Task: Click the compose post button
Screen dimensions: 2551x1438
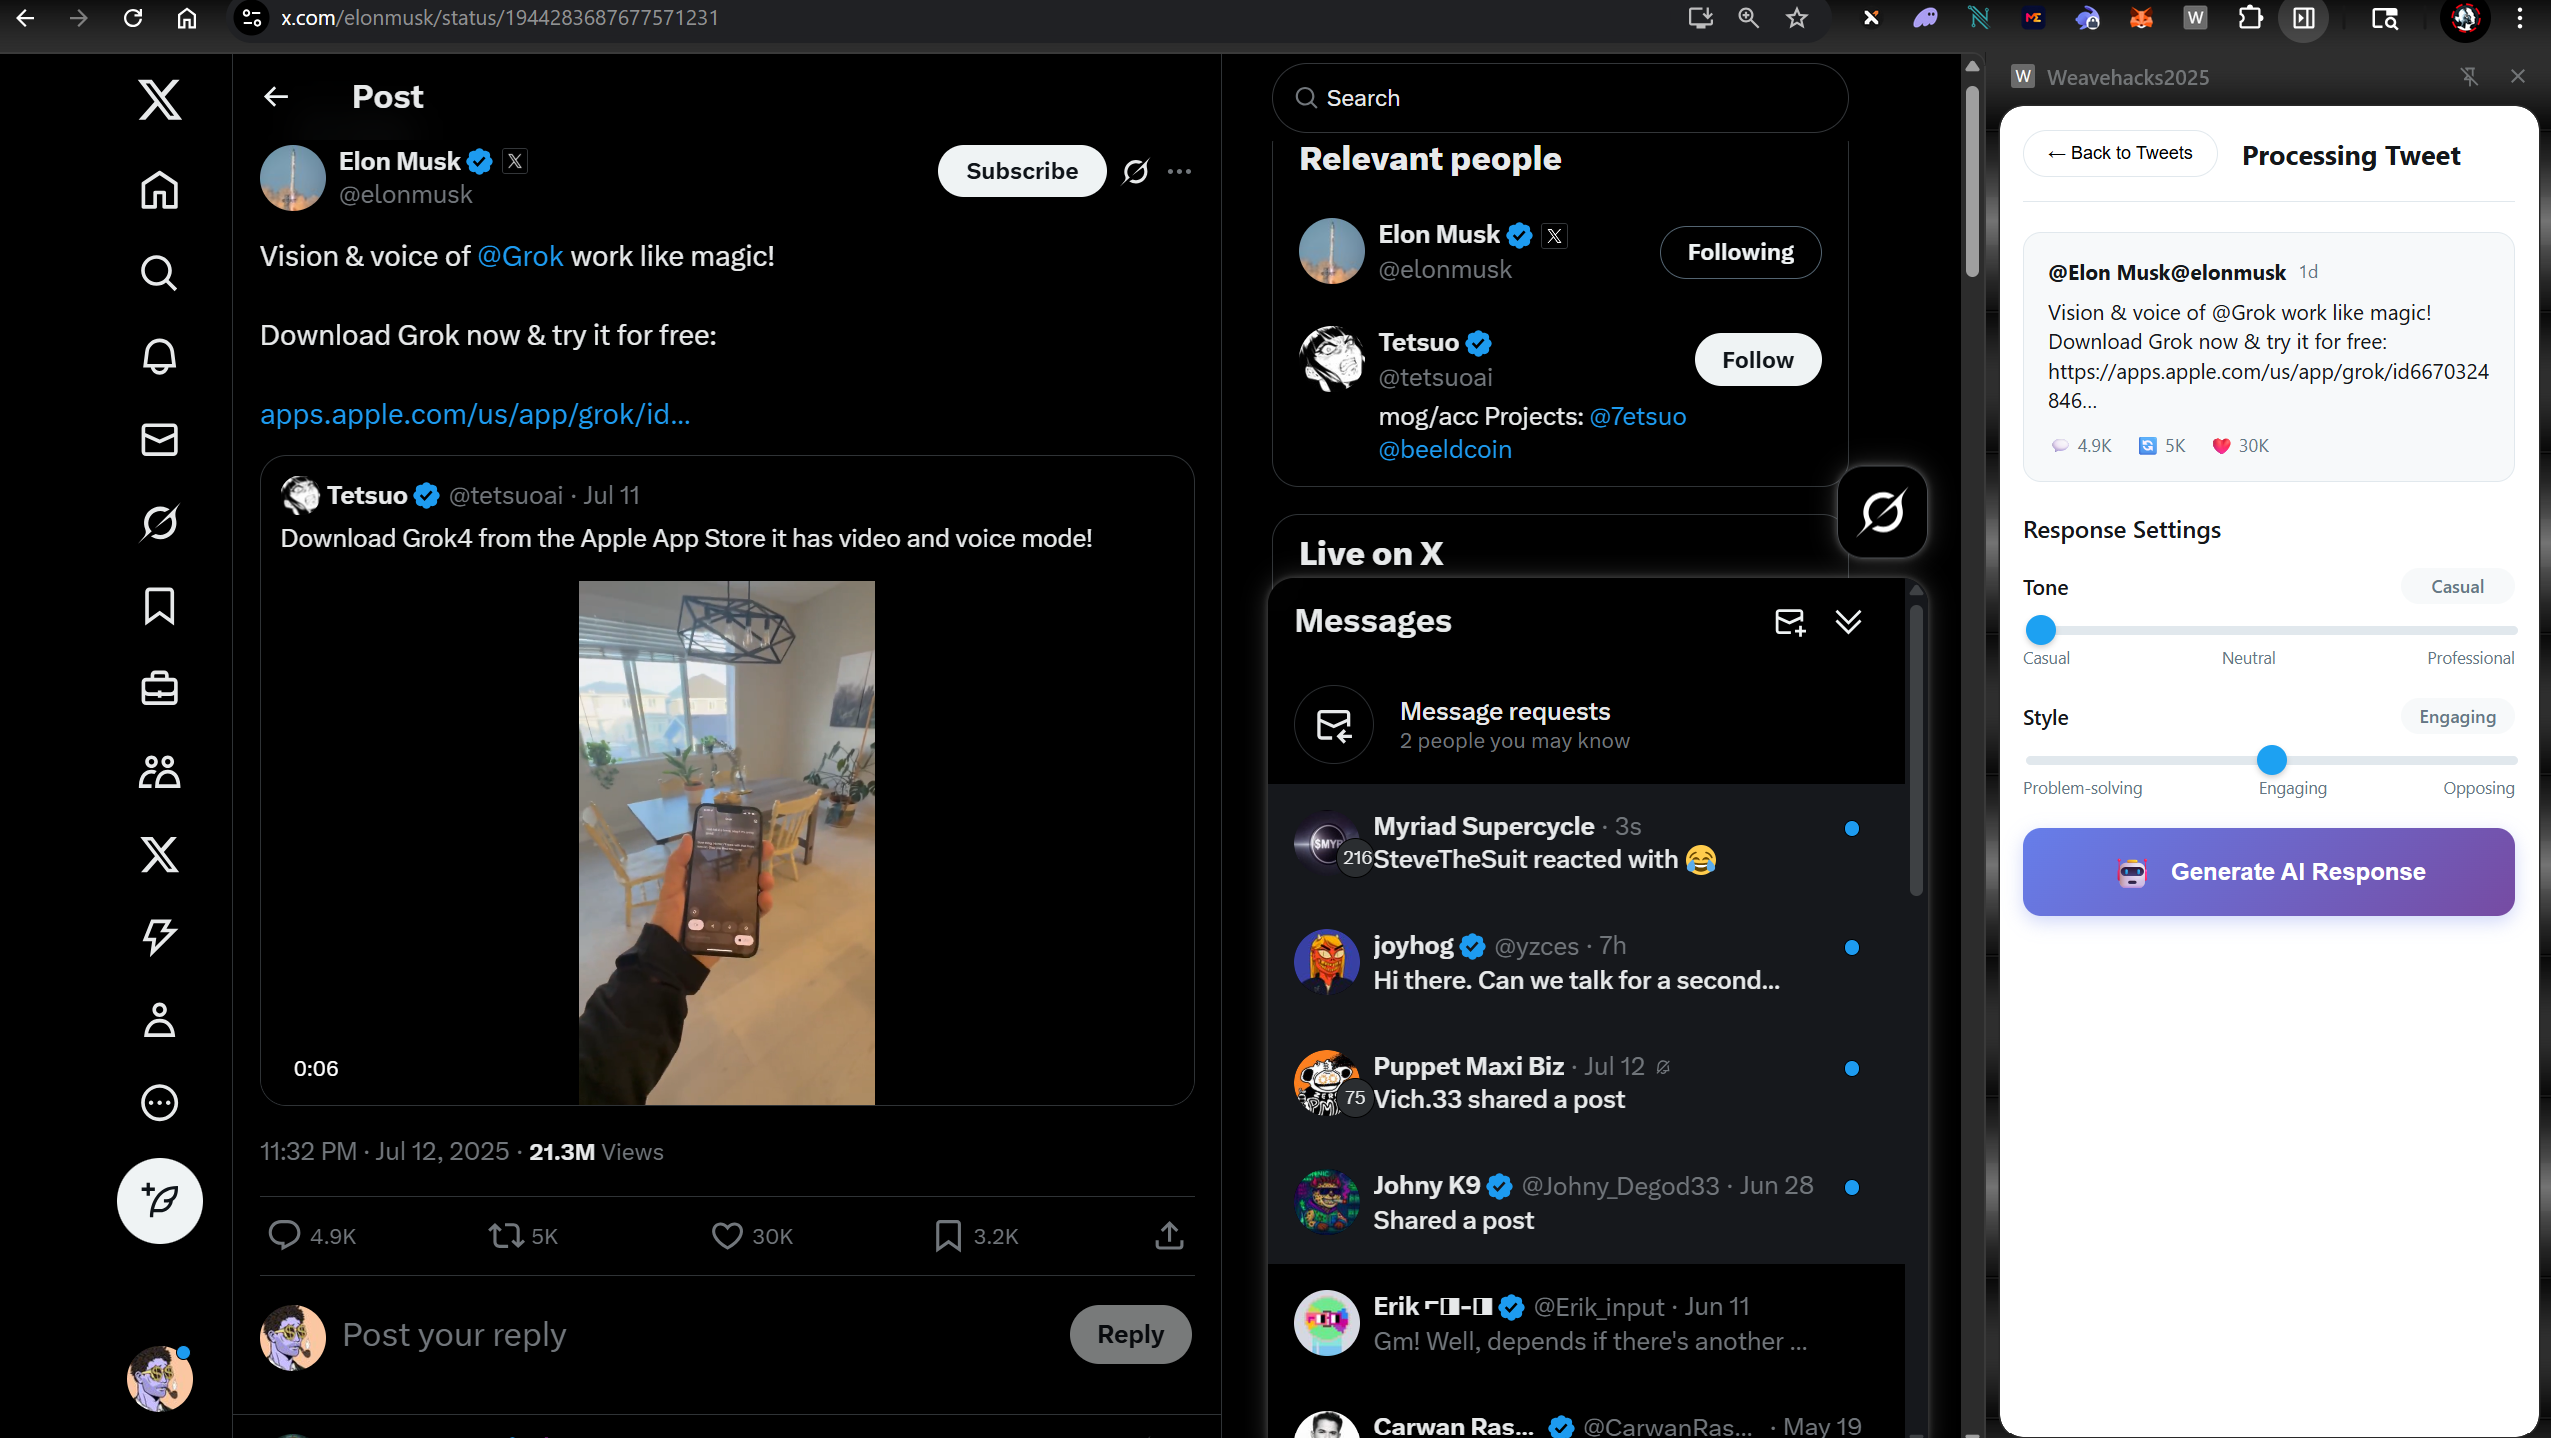Action: 159,1200
